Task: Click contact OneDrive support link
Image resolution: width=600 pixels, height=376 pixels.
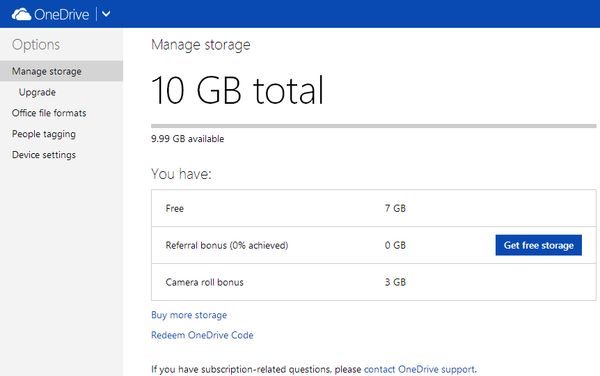Action: pos(419,369)
